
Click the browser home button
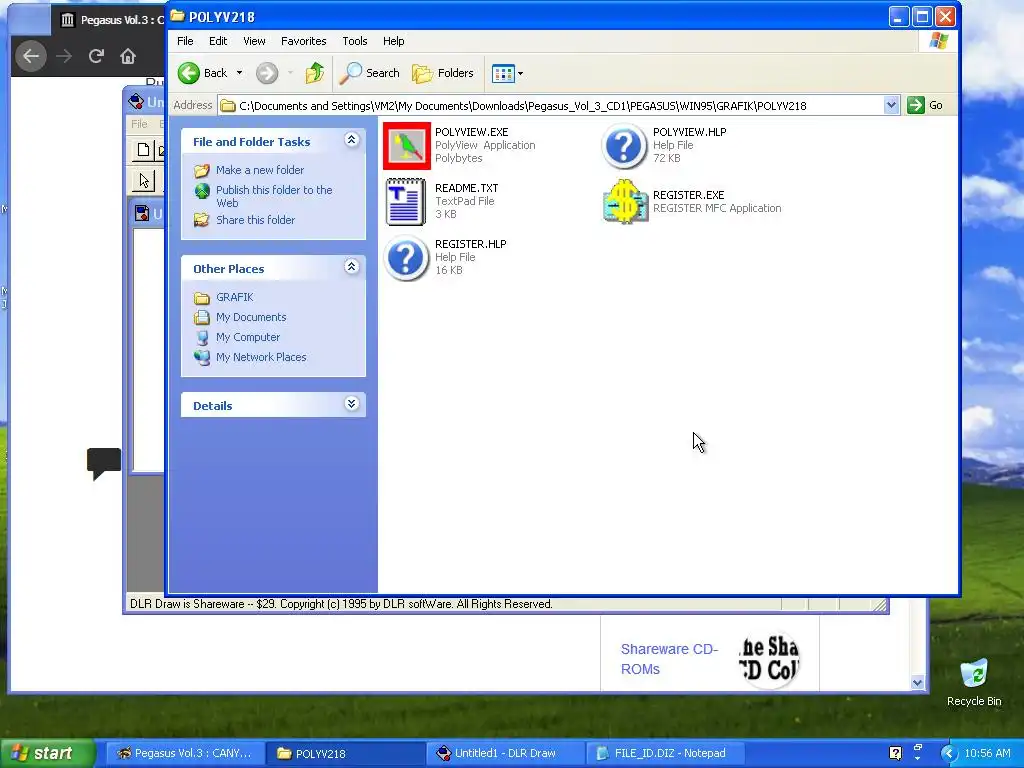[x=128, y=56]
